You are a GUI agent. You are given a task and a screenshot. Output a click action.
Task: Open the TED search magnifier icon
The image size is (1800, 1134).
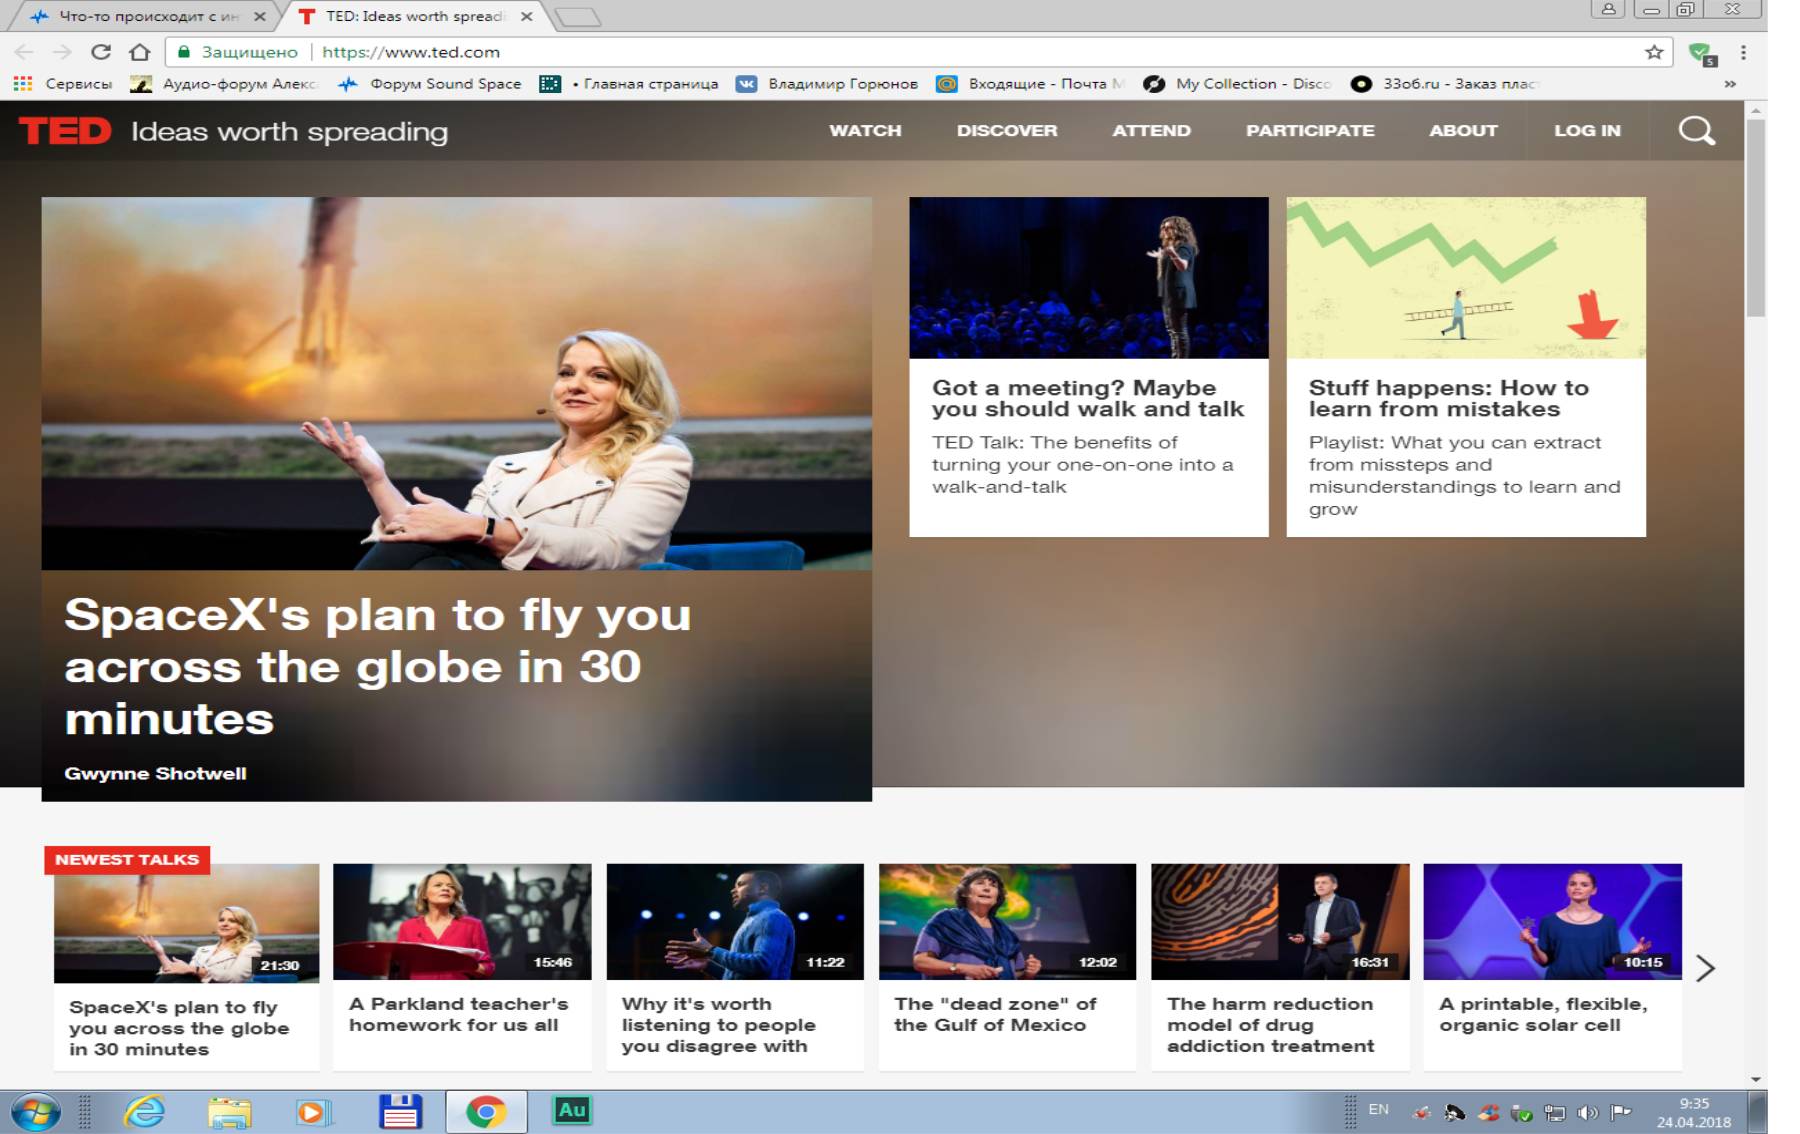click(1696, 131)
